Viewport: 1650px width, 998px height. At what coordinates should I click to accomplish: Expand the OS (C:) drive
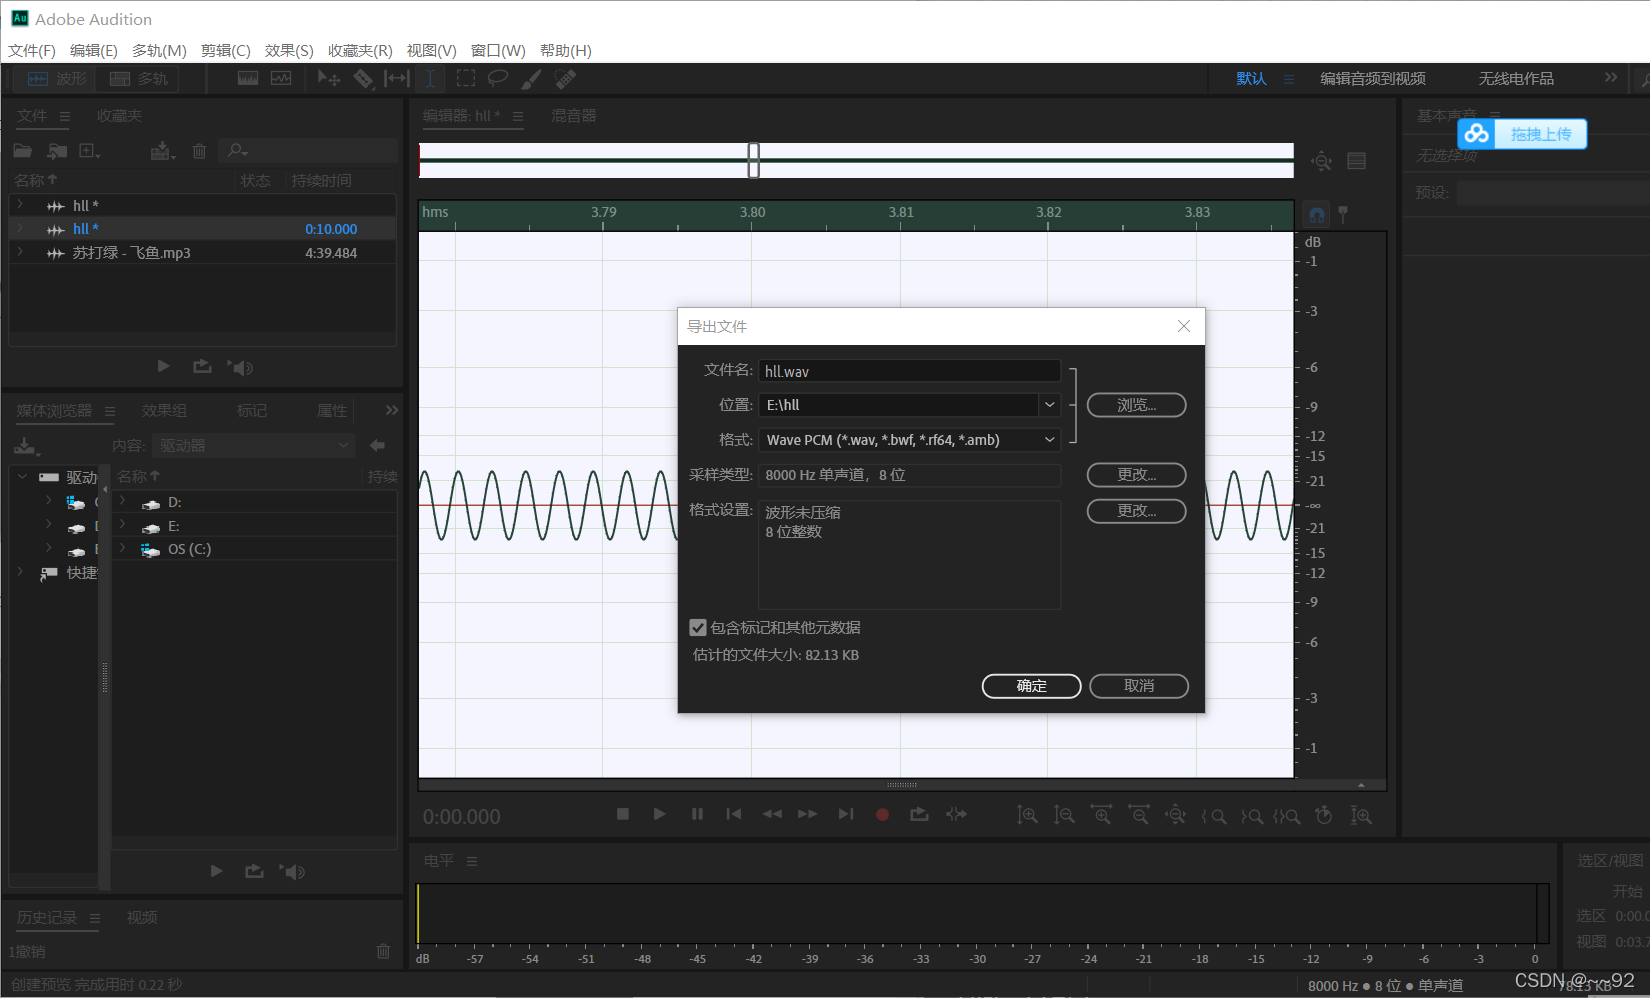click(123, 548)
